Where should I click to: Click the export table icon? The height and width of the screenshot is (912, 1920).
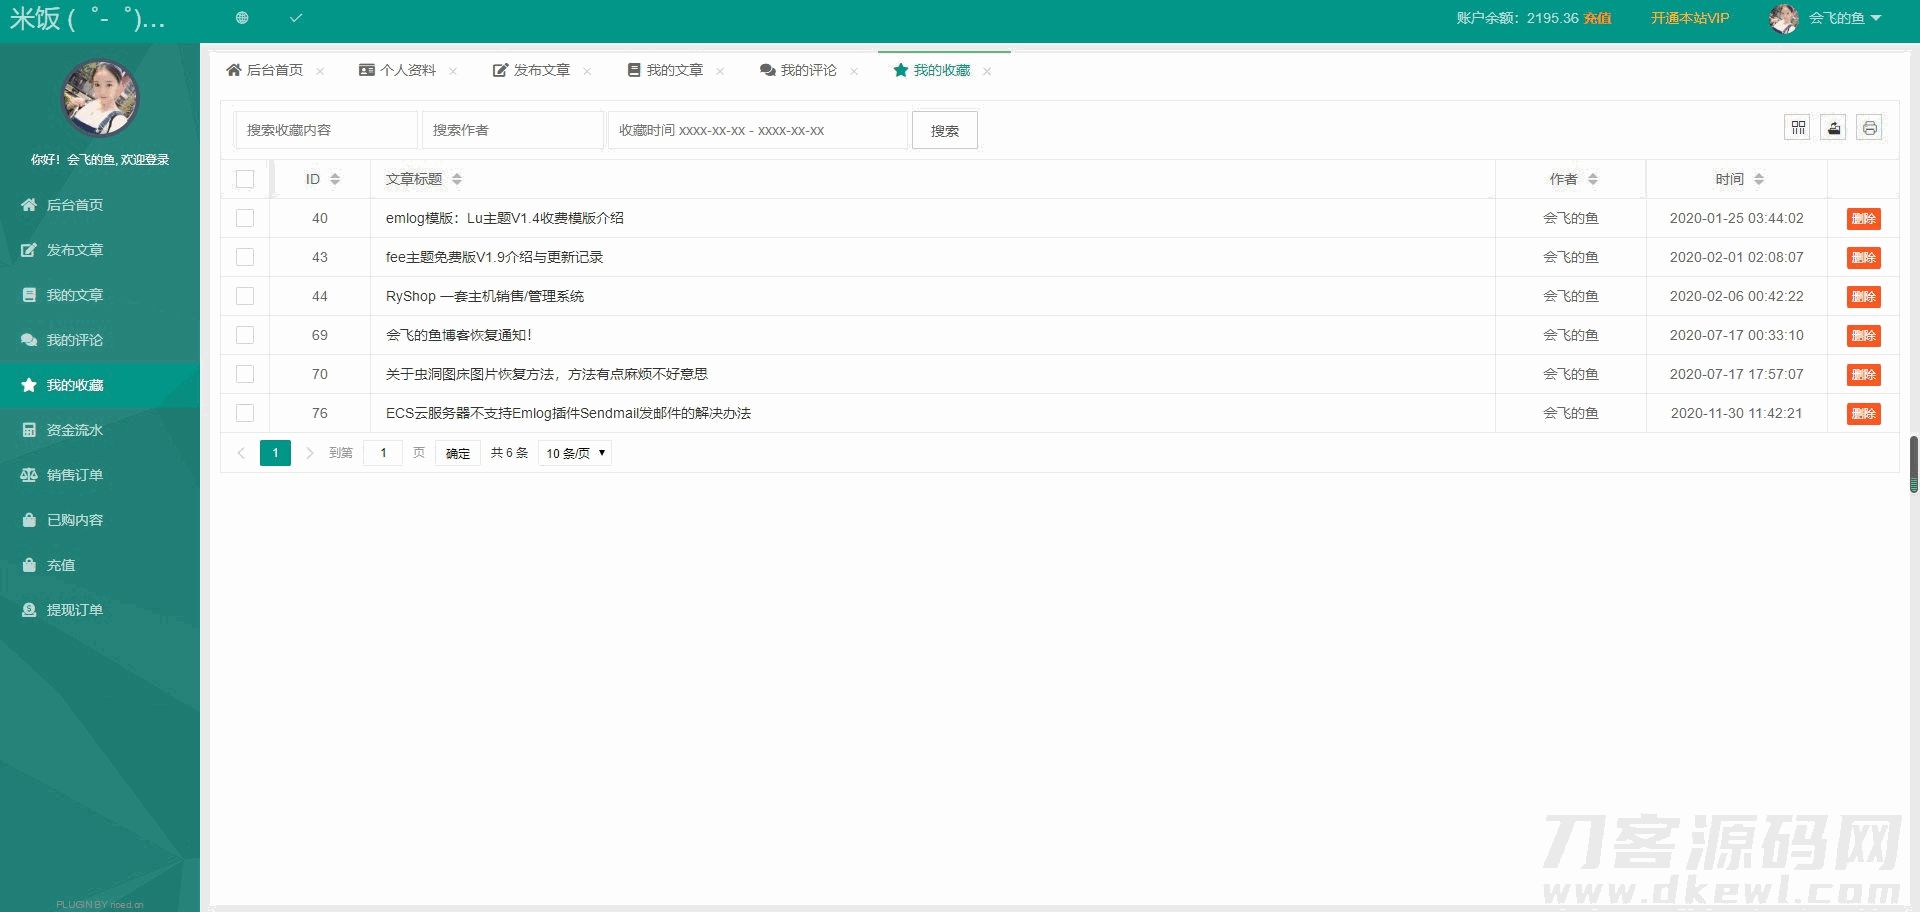1833,128
